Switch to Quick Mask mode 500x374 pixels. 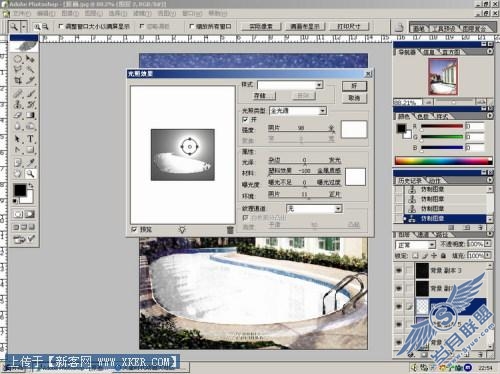click(30, 214)
